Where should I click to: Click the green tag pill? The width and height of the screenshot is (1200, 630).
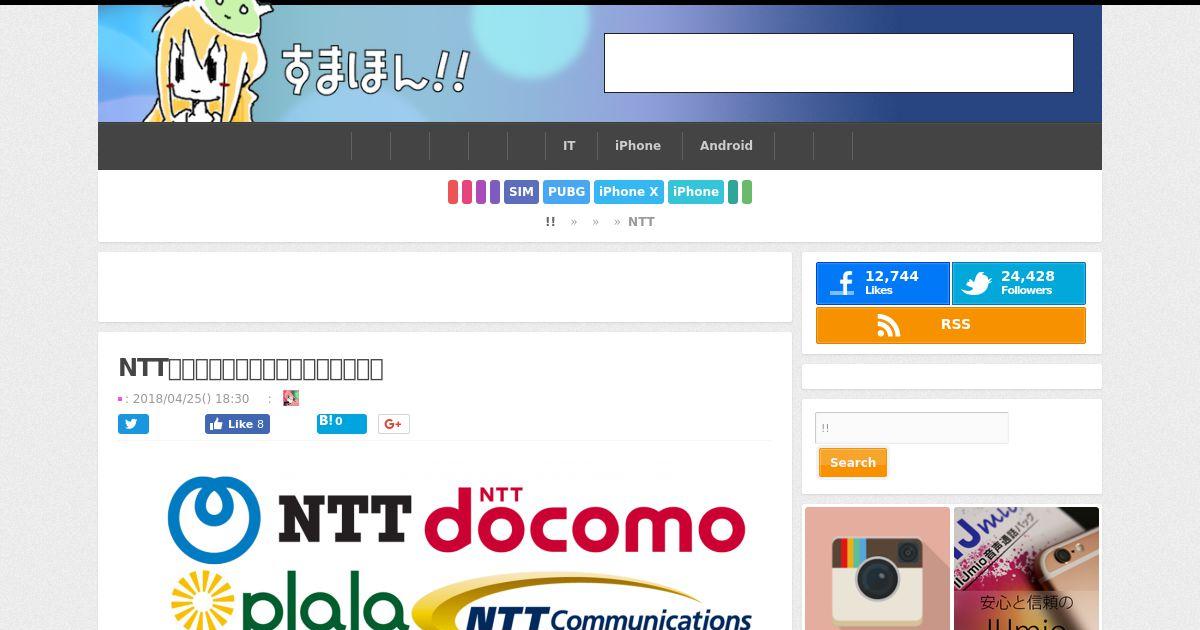coord(747,192)
